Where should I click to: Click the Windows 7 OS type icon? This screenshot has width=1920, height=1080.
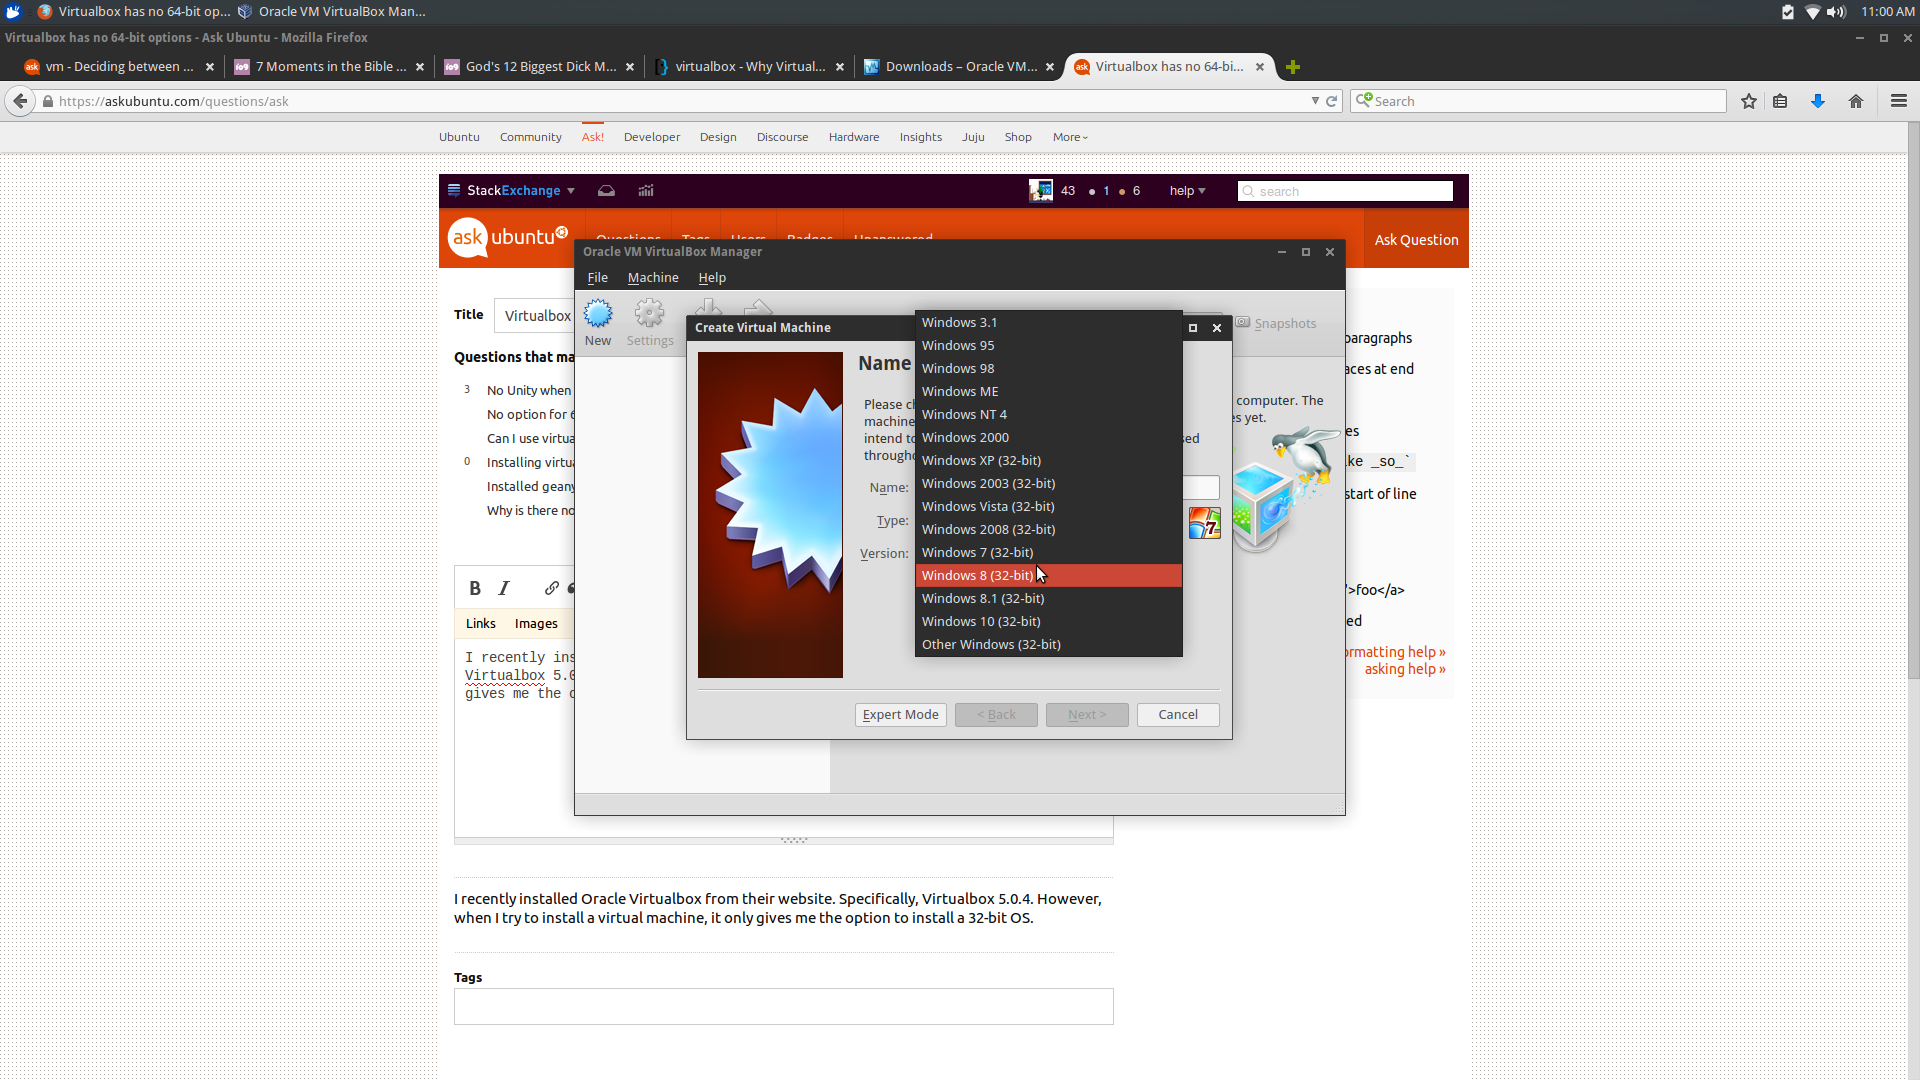coord(1205,523)
